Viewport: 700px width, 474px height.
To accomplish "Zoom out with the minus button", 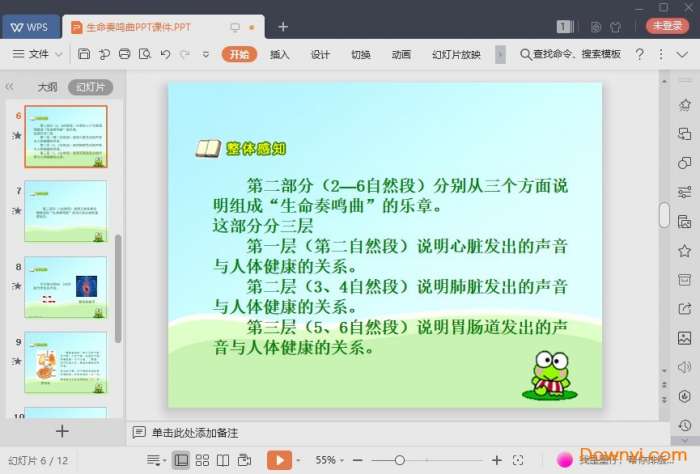I will pyautogui.click(x=358, y=460).
